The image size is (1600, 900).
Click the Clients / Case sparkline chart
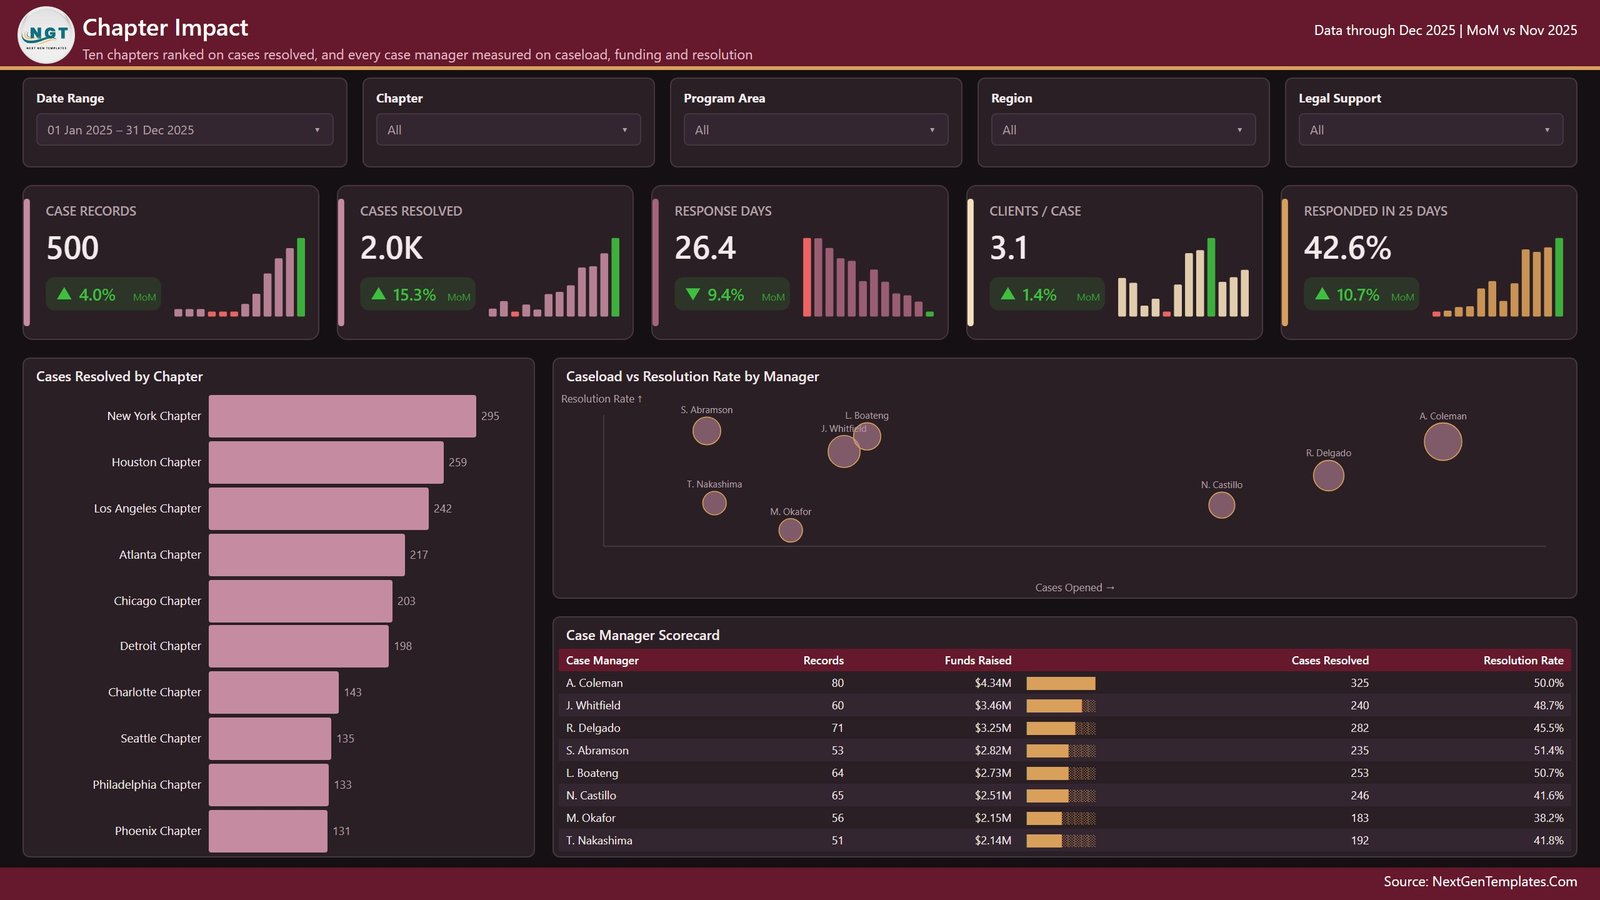pyautogui.click(x=1183, y=278)
